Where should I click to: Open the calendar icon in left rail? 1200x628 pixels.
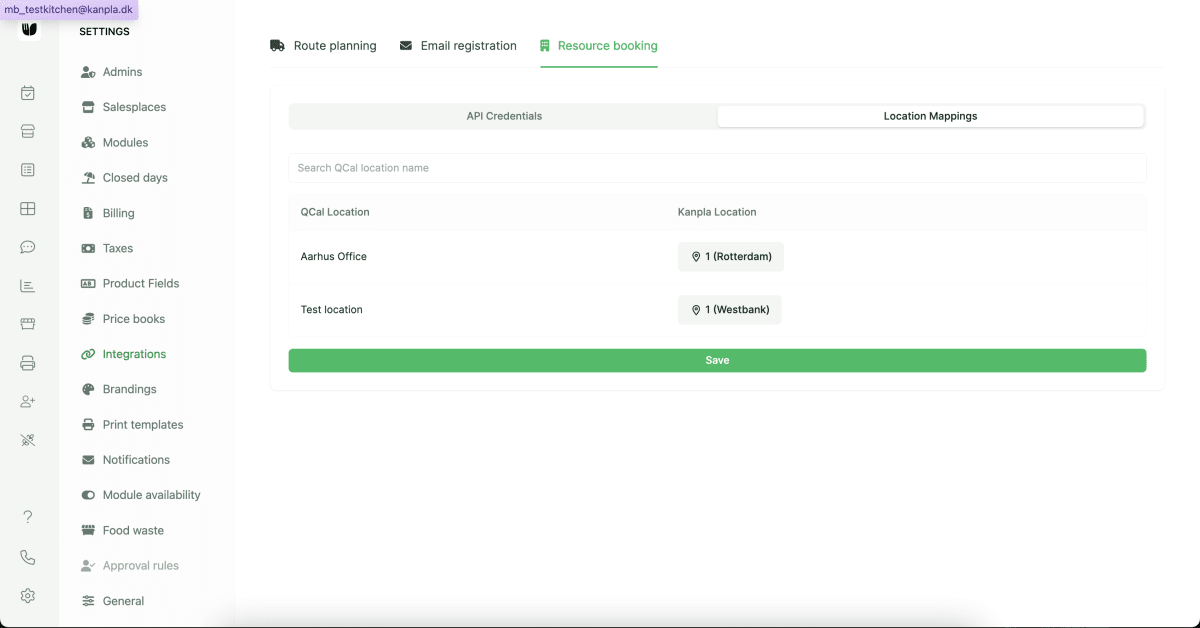click(28, 93)
